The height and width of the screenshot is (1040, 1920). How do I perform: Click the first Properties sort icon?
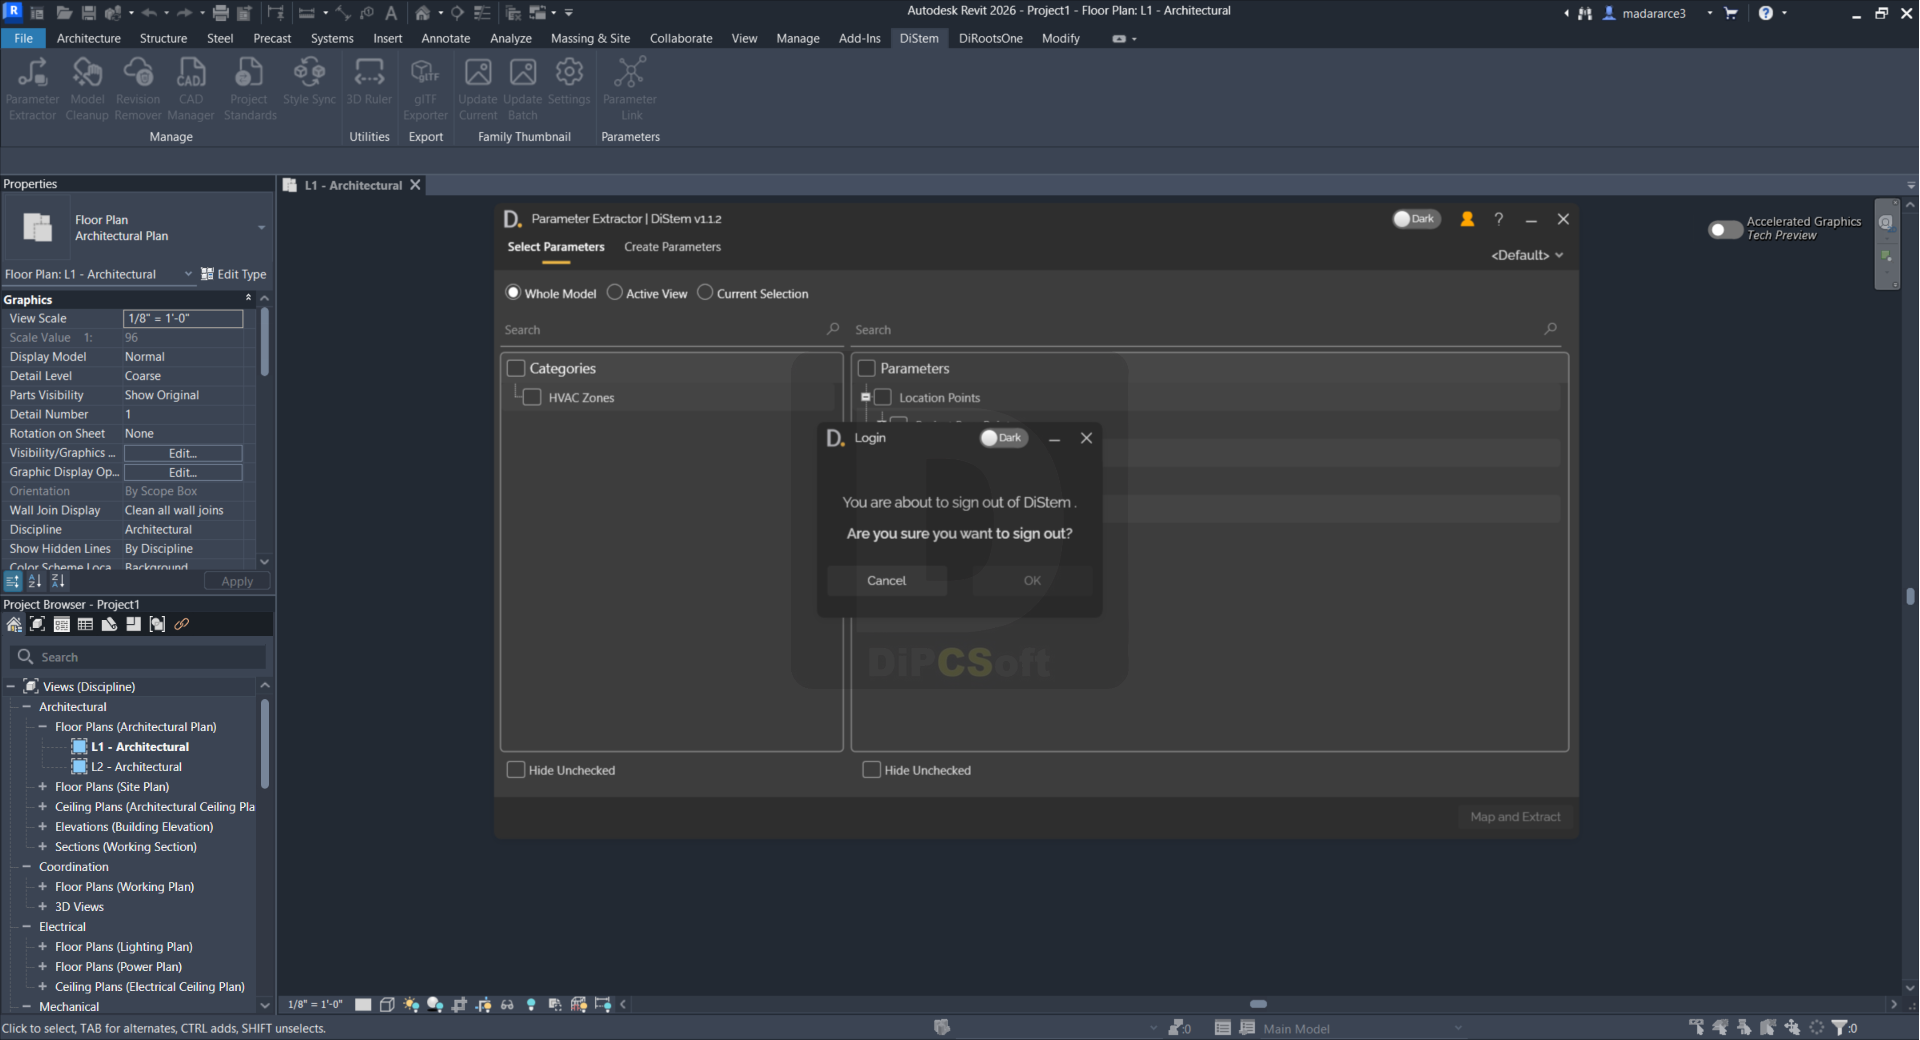tap(13, 581)
